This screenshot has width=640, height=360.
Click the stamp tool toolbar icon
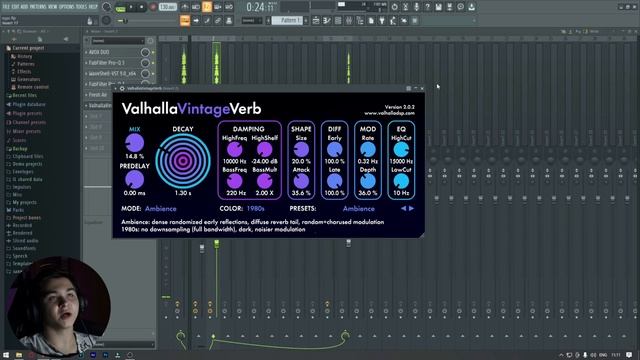point(229,20)
